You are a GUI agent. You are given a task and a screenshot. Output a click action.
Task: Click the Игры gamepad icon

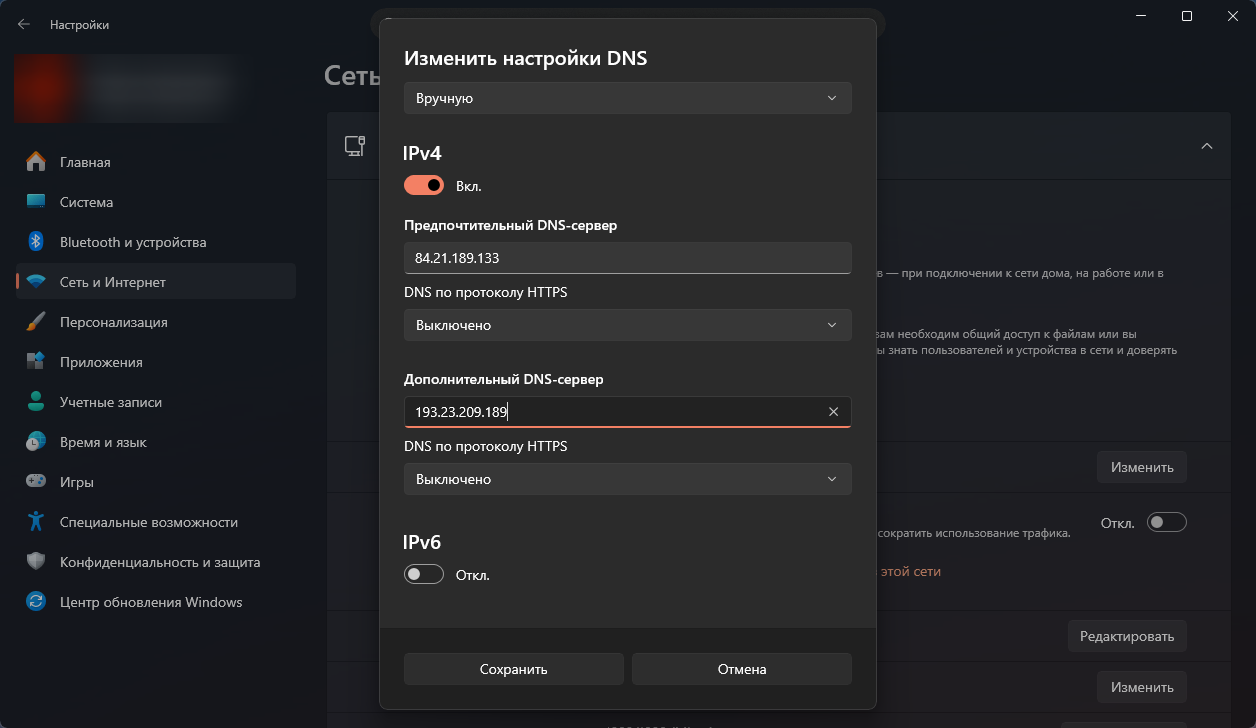click(36, 482)
